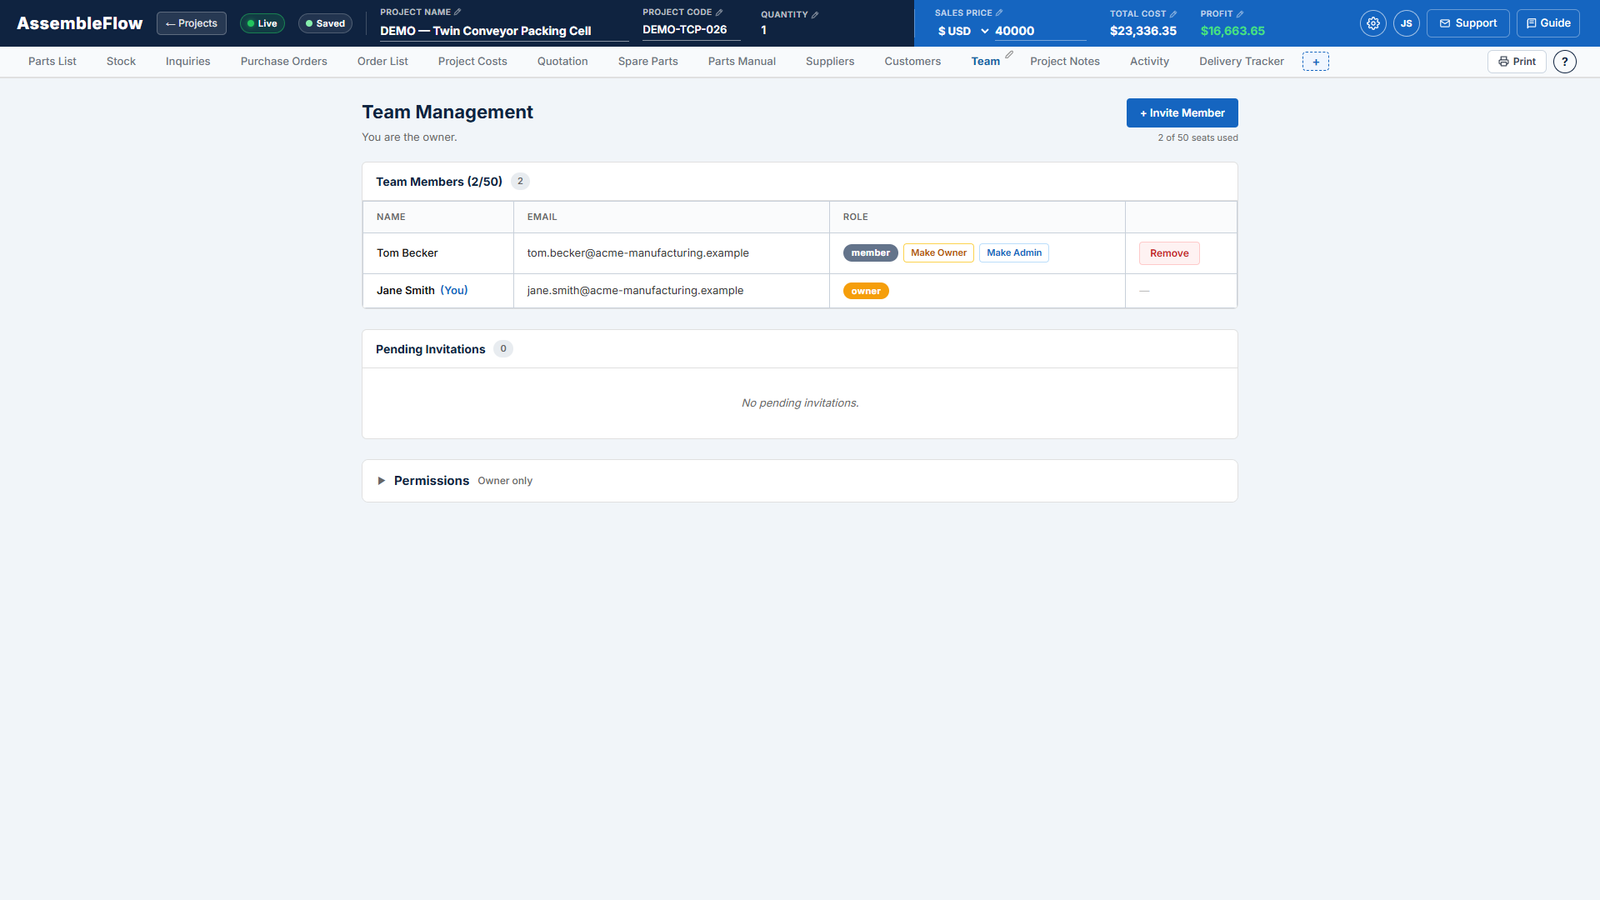Click pencil icon next to Sales Price
This screenshot has width=1600, height=900.
pyautogui.click(x=999, y=13)
